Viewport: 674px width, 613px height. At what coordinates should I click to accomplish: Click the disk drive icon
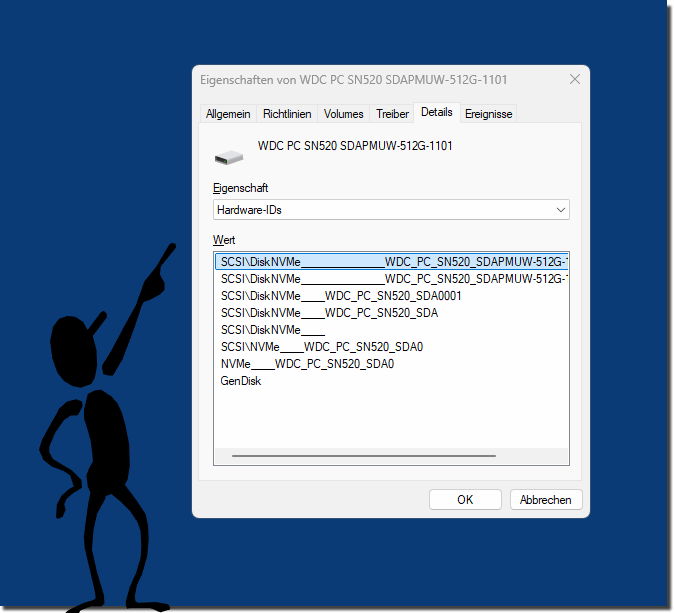[229, 158]
